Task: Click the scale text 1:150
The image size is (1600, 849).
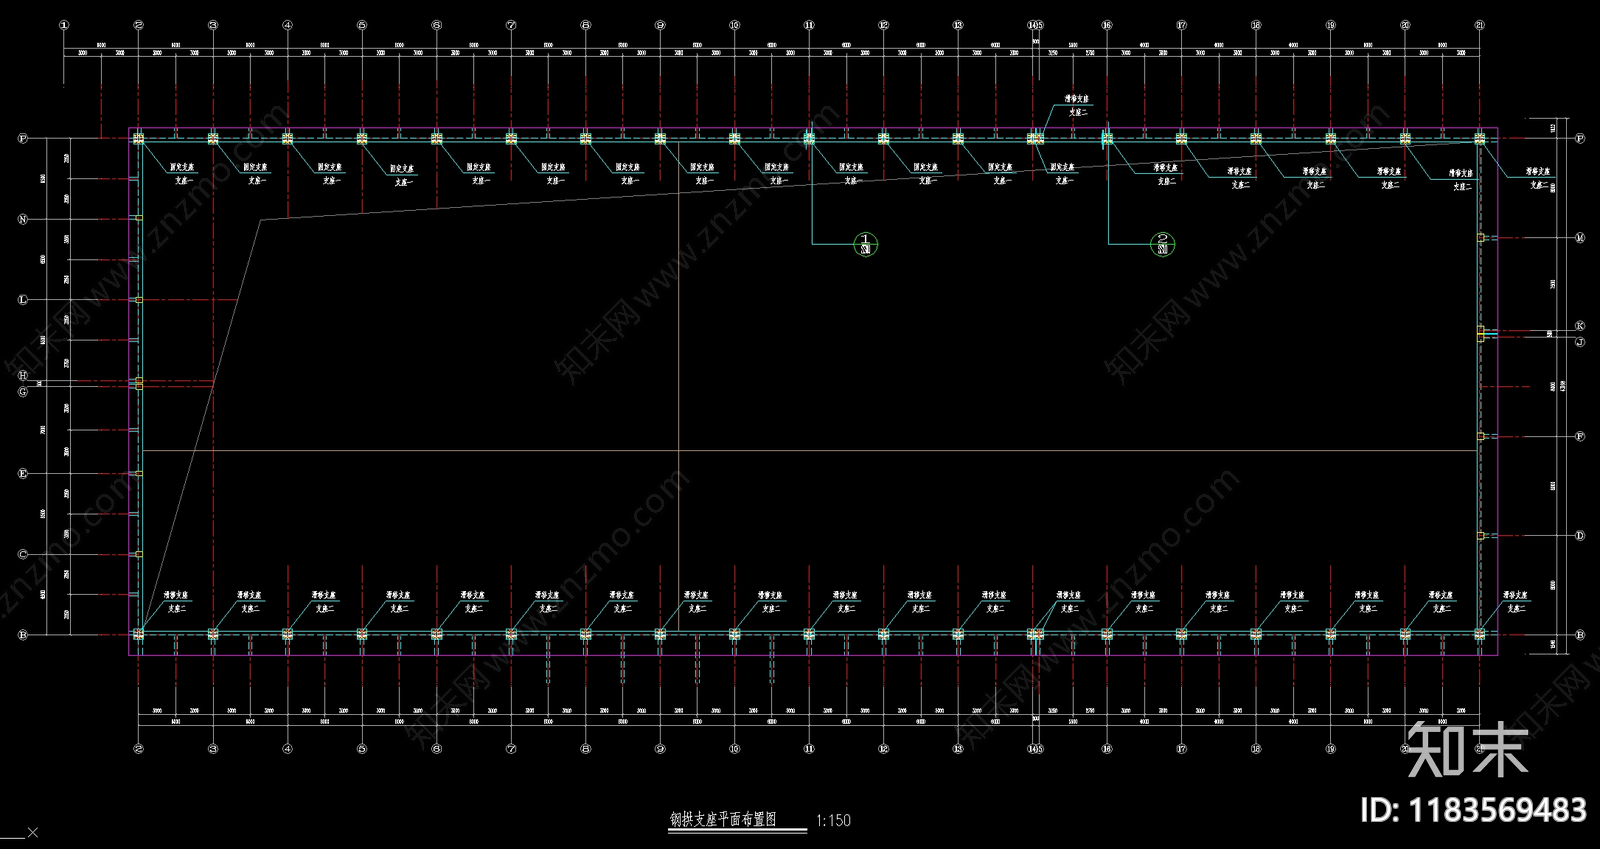Action: pyautogui.click(x=833, y=821)
